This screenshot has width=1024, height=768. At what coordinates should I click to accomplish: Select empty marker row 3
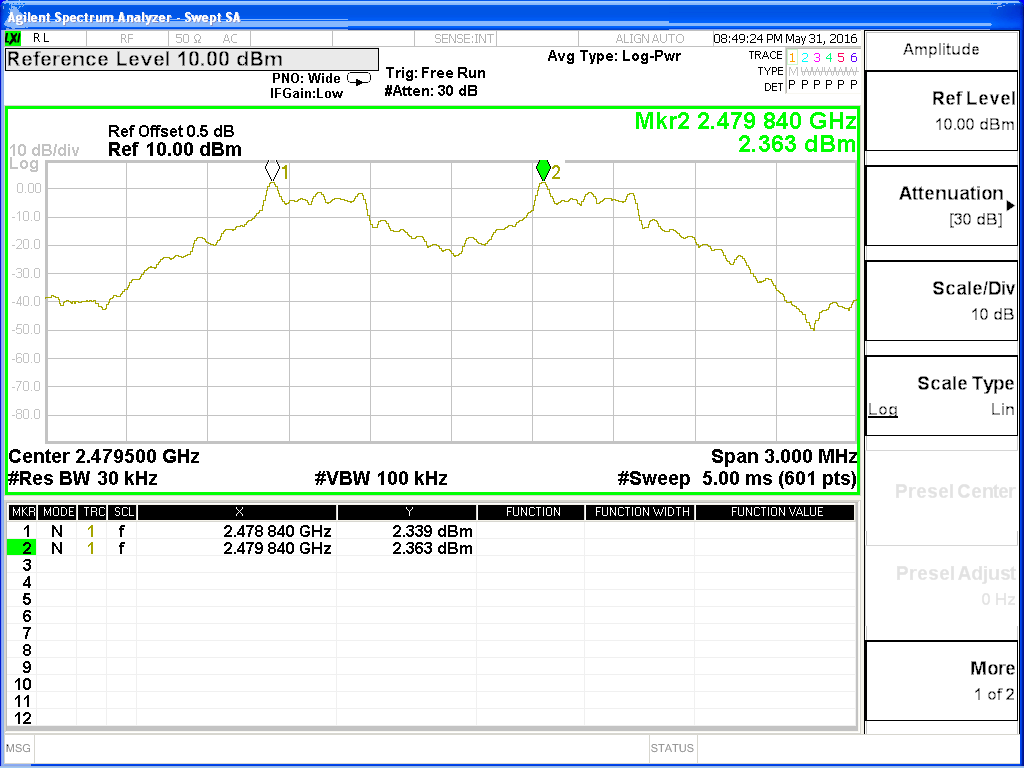coord(431,566)
